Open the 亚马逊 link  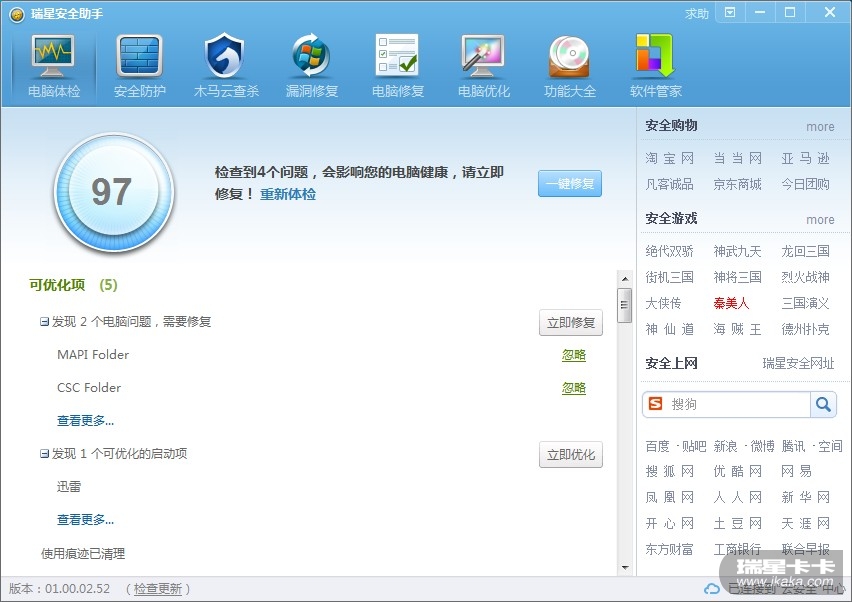(x=805, y=158)
